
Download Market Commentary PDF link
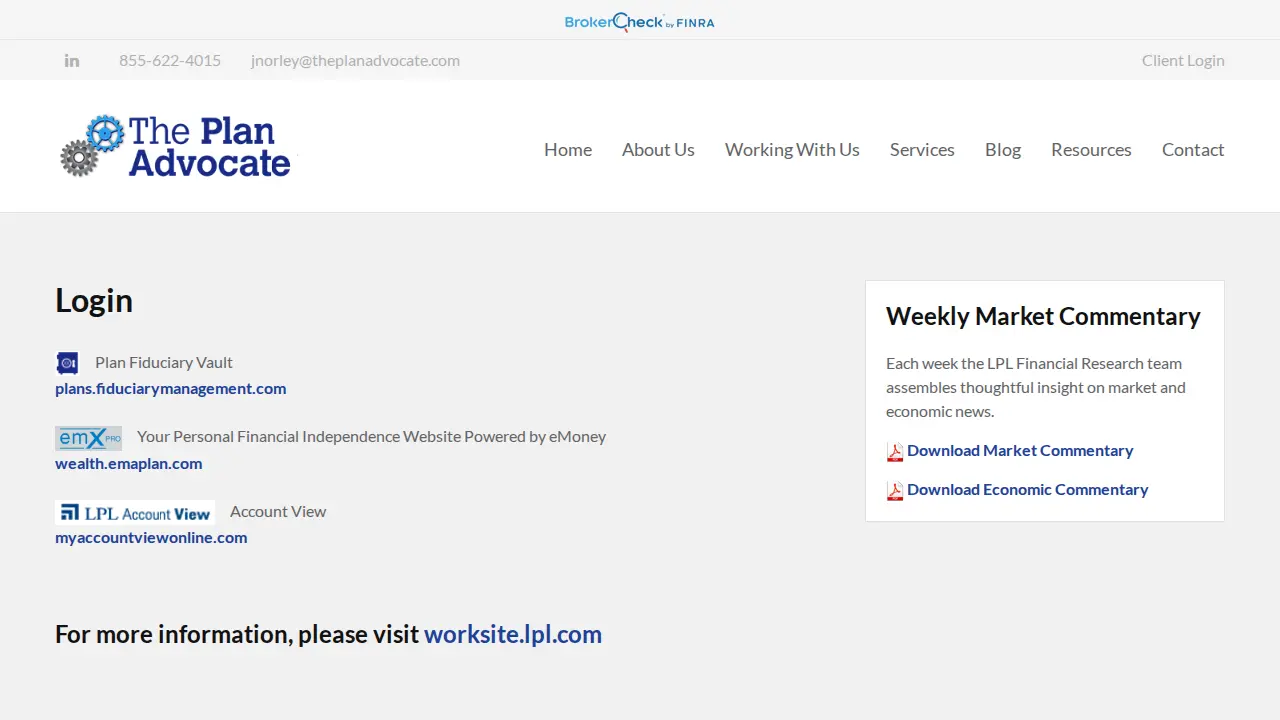1020,450
